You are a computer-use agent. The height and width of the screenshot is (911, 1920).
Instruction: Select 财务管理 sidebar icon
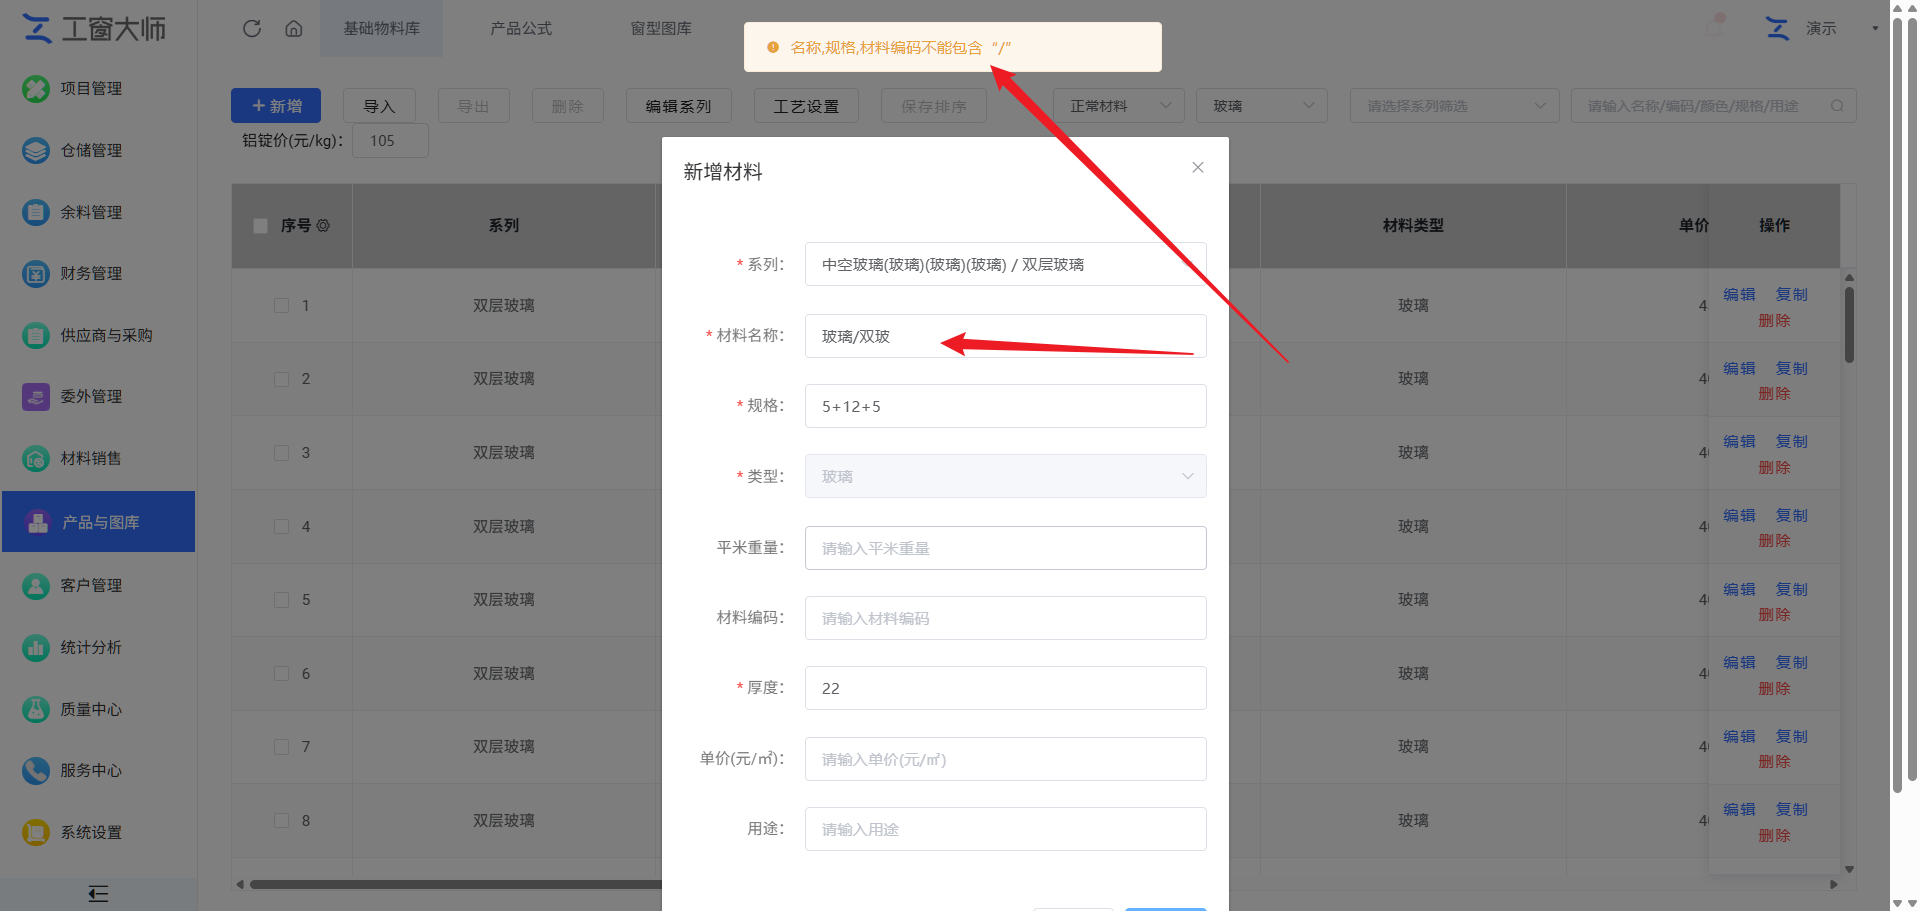point(36,273)
